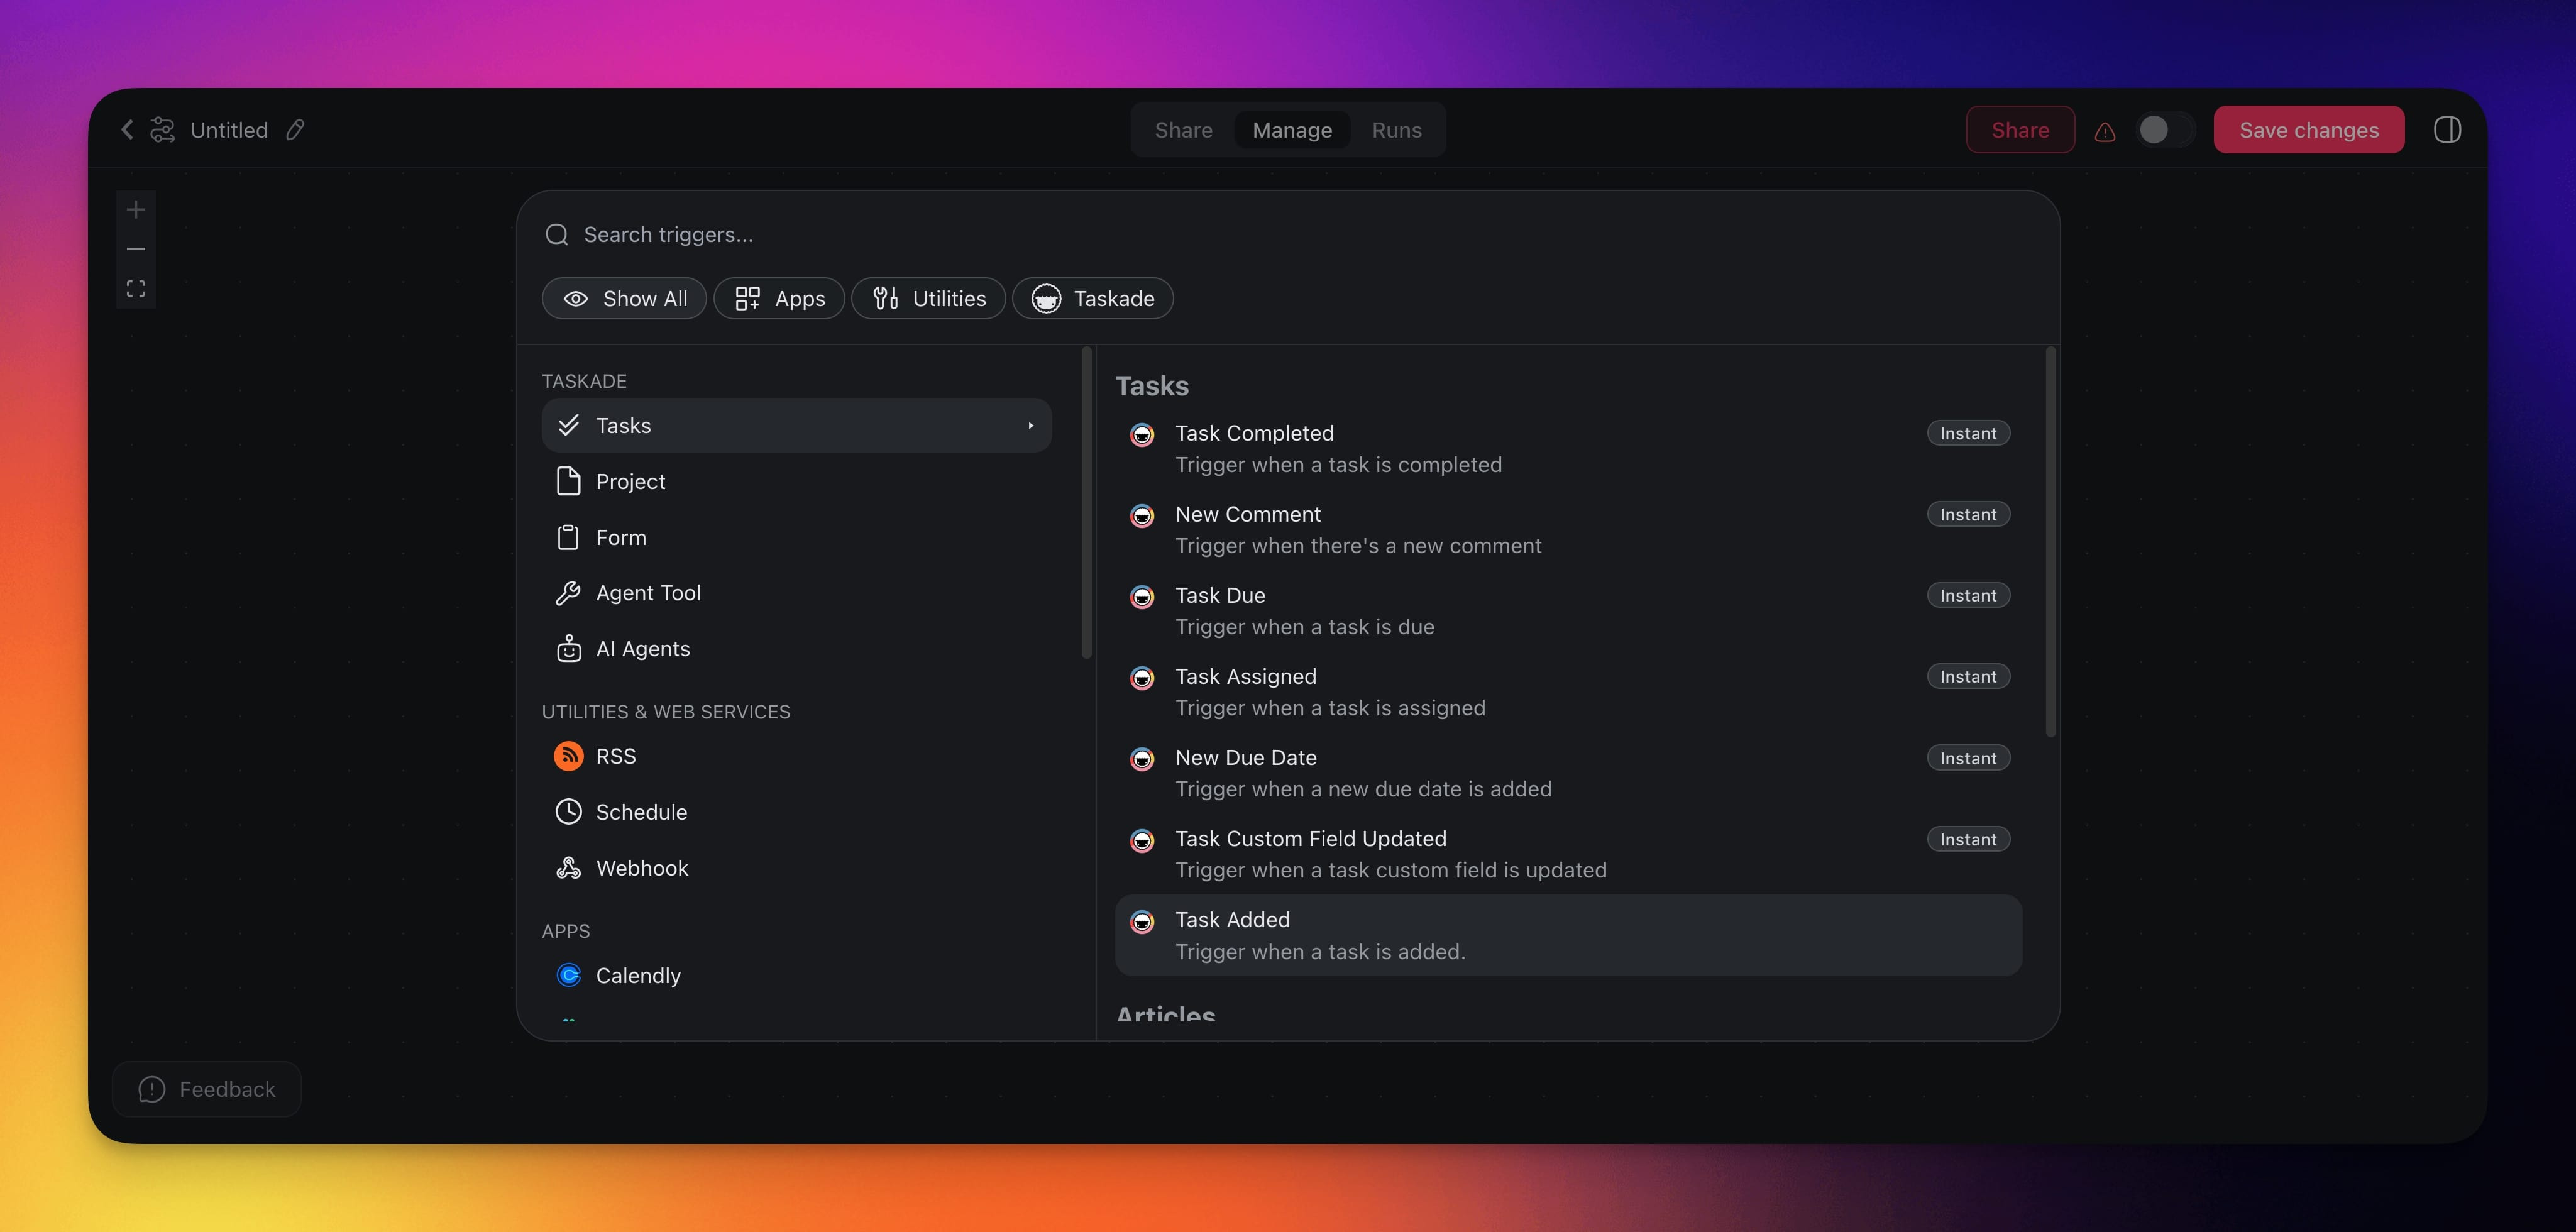The width and height of the screenshot is (2576, 1232).
Task: Open the Feedback button
Action: click(207, 1089)
